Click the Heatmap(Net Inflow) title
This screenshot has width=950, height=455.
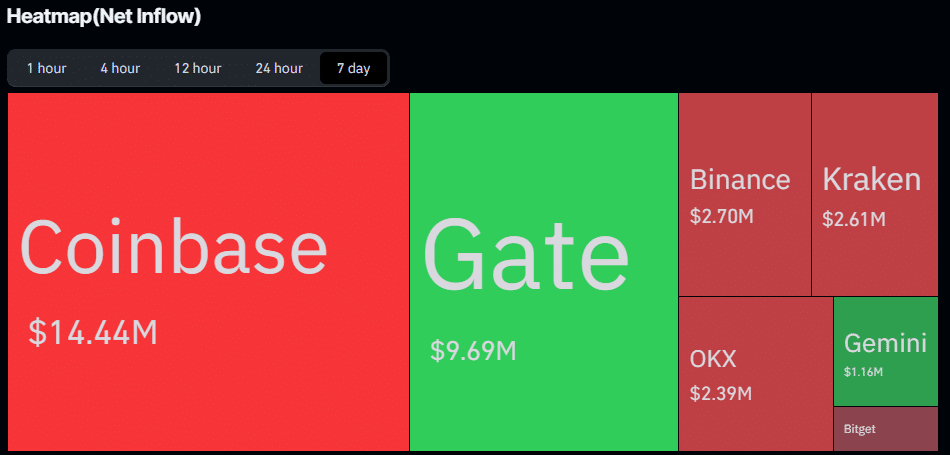click(x=104, y=16)
